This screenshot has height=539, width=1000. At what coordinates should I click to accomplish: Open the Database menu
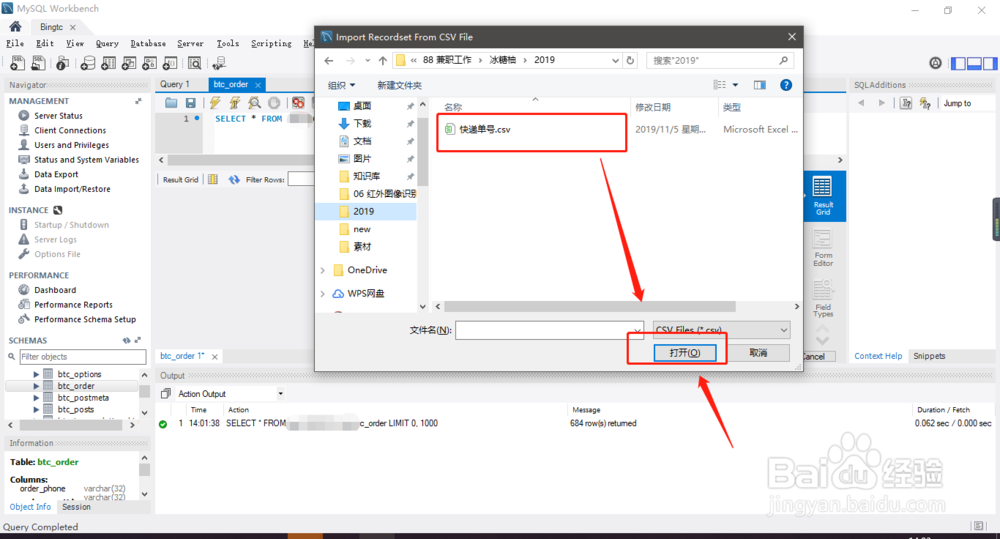click(x=148, y=43)
